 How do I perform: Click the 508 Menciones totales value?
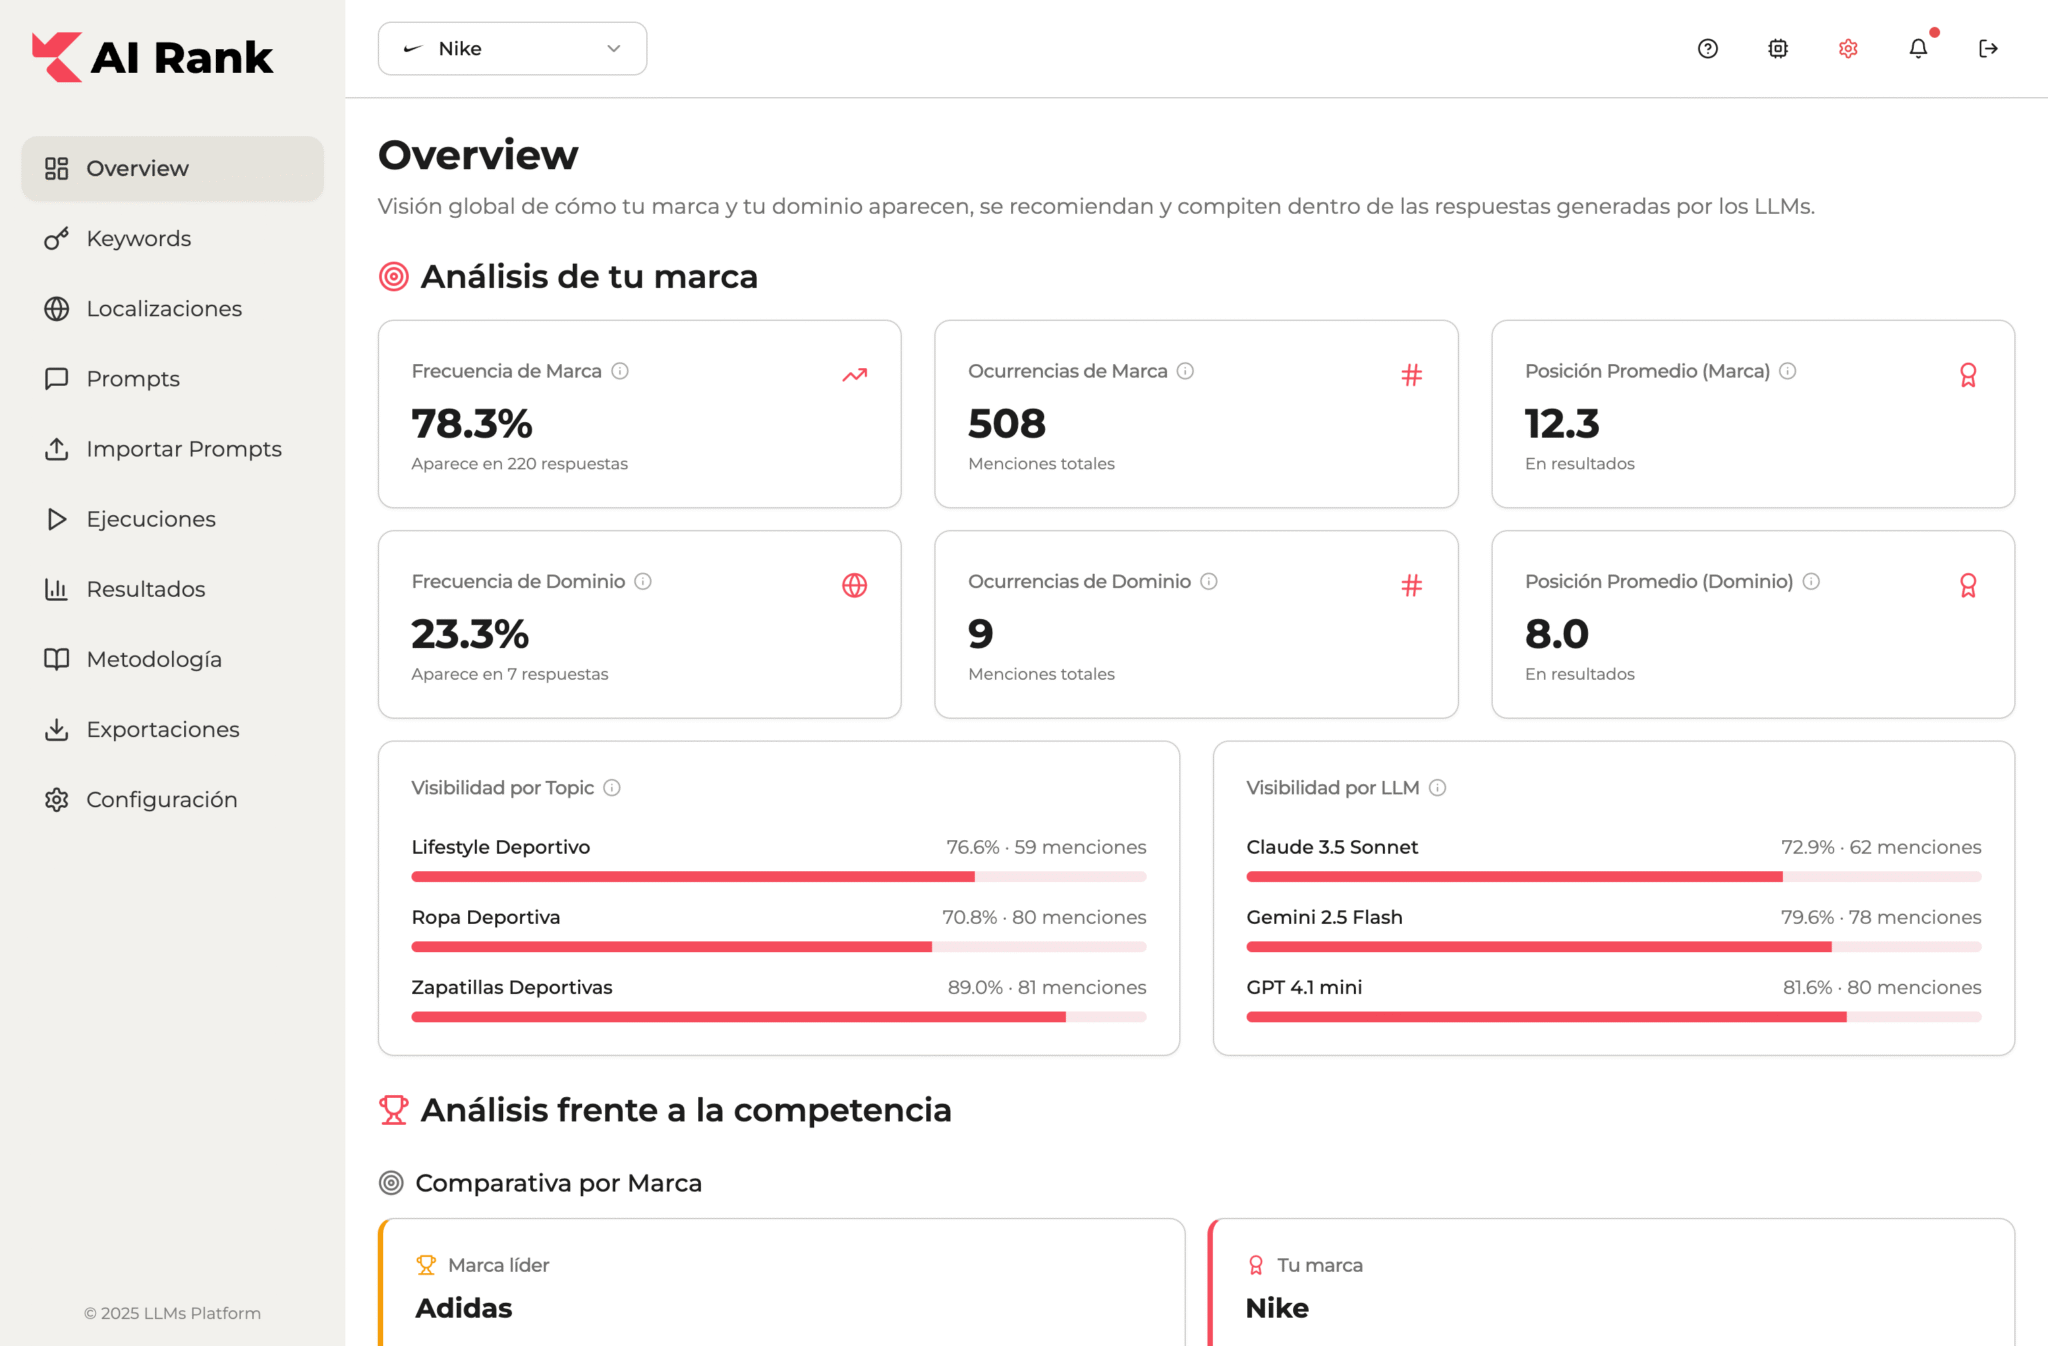pos(1007,424)
